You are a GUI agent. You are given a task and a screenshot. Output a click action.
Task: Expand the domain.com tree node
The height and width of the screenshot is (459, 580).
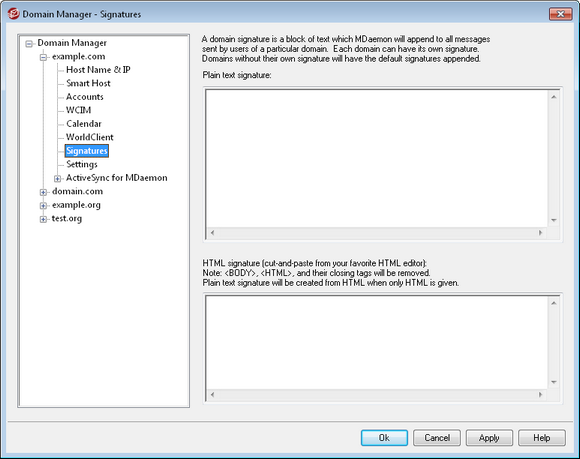tap(43, 192)
